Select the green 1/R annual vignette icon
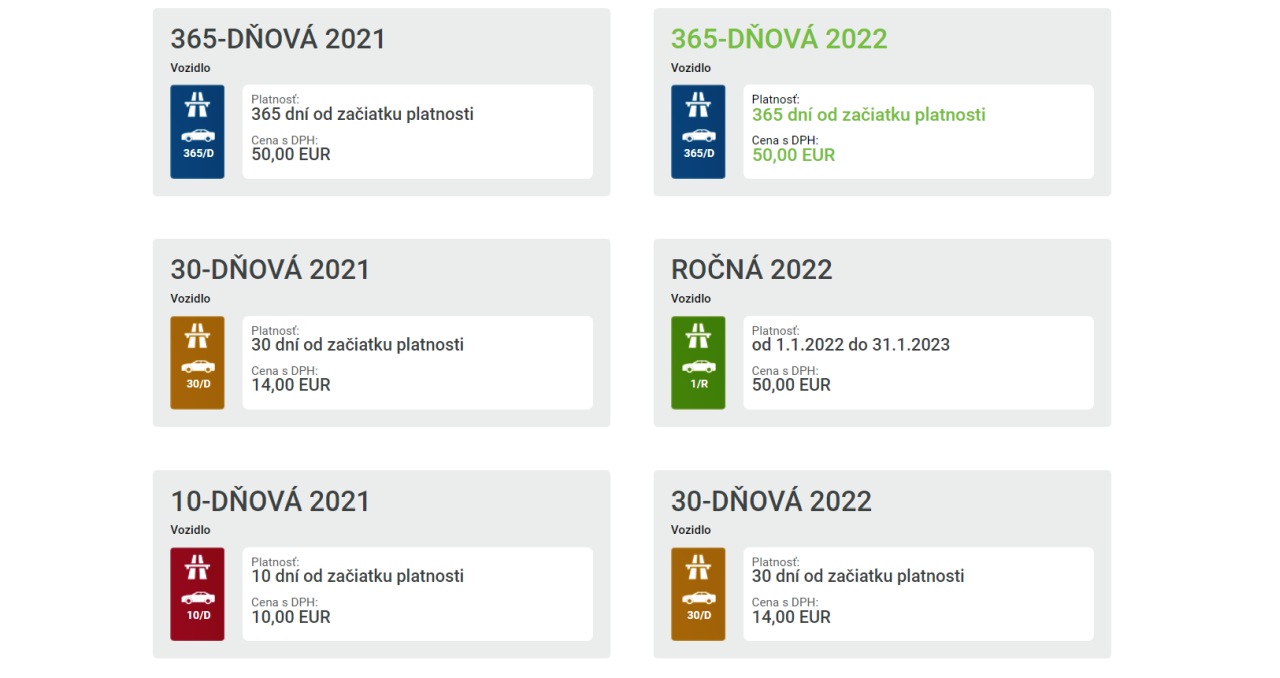The height and width of the screenshot is (678, 1280). (x=698, y=363)
